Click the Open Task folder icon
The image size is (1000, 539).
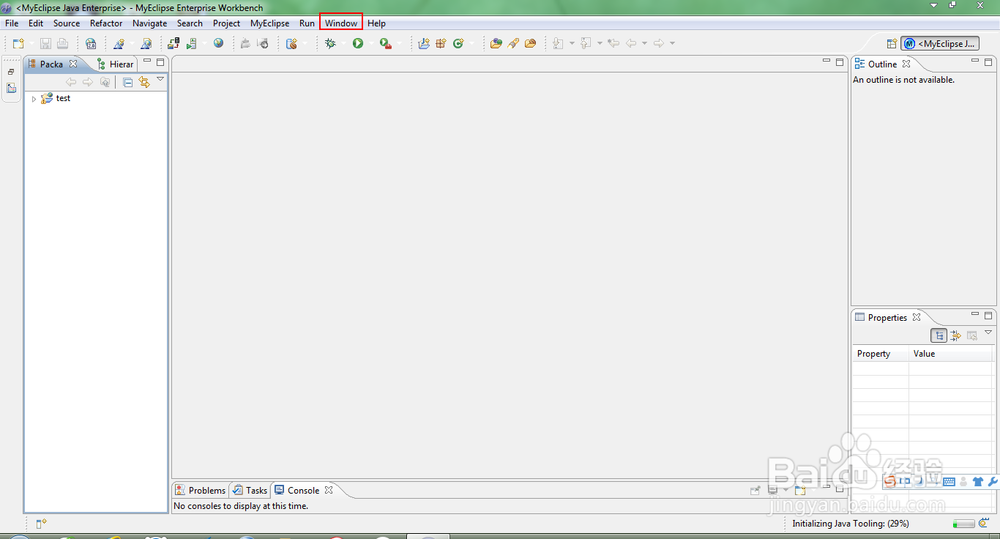(530, 43)
